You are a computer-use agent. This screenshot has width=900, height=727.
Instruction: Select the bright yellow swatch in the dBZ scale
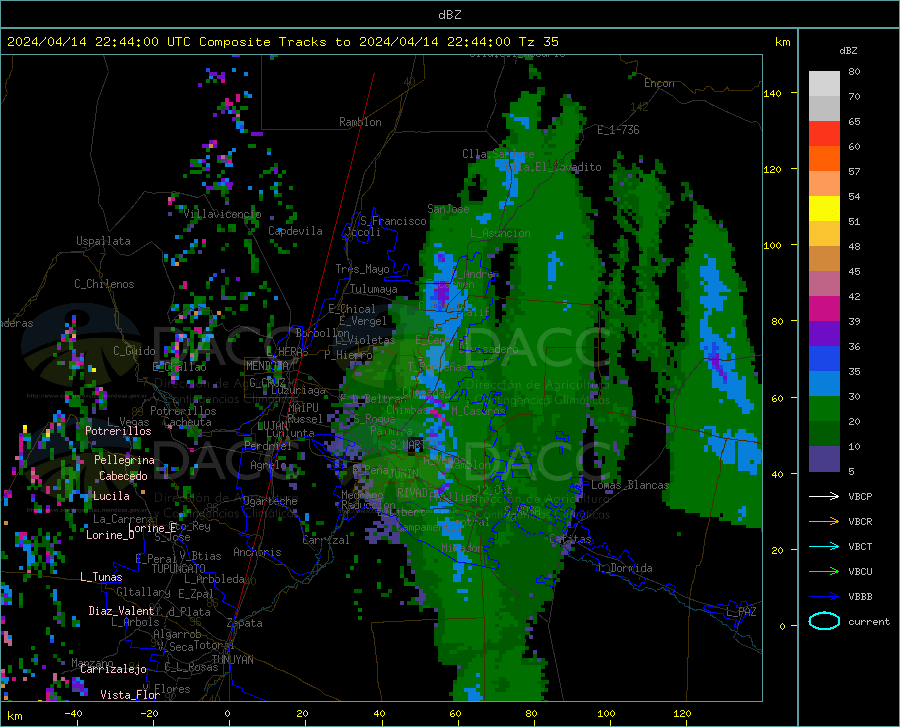click(824, 209)
